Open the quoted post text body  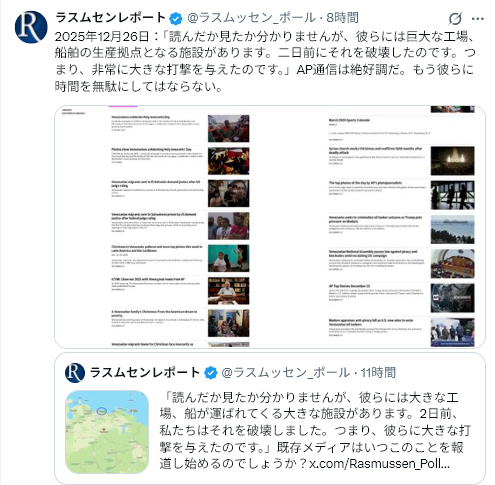(x=315, y=431)
